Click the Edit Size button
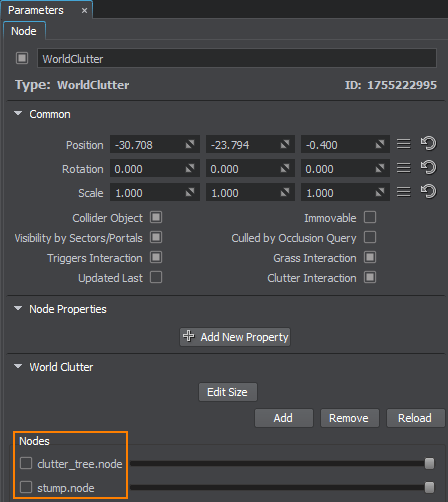Image resolution: width=448 pixels, height=502 pixels. 228,392
